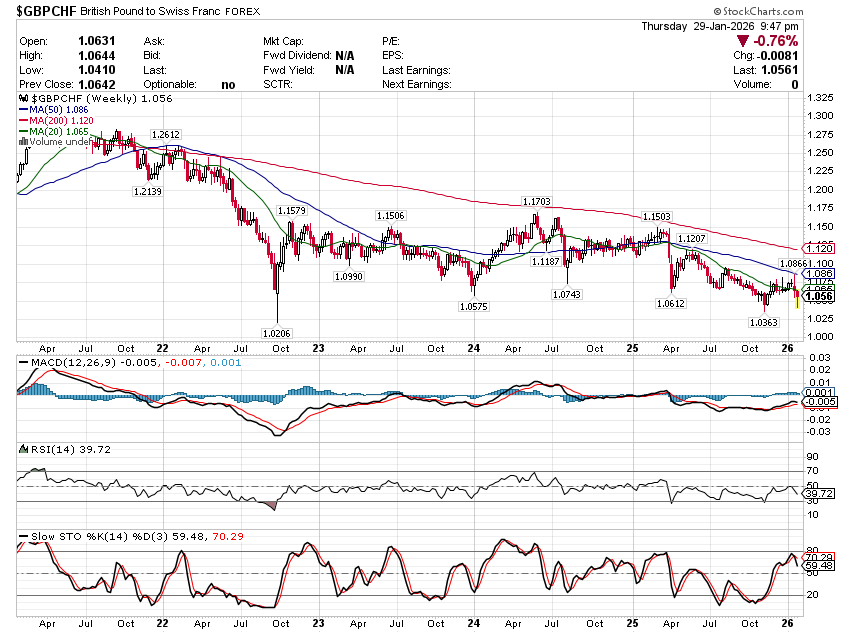Click the 1.1703 high price annotation
Screen dimensions: 850x633
point(536,202)
